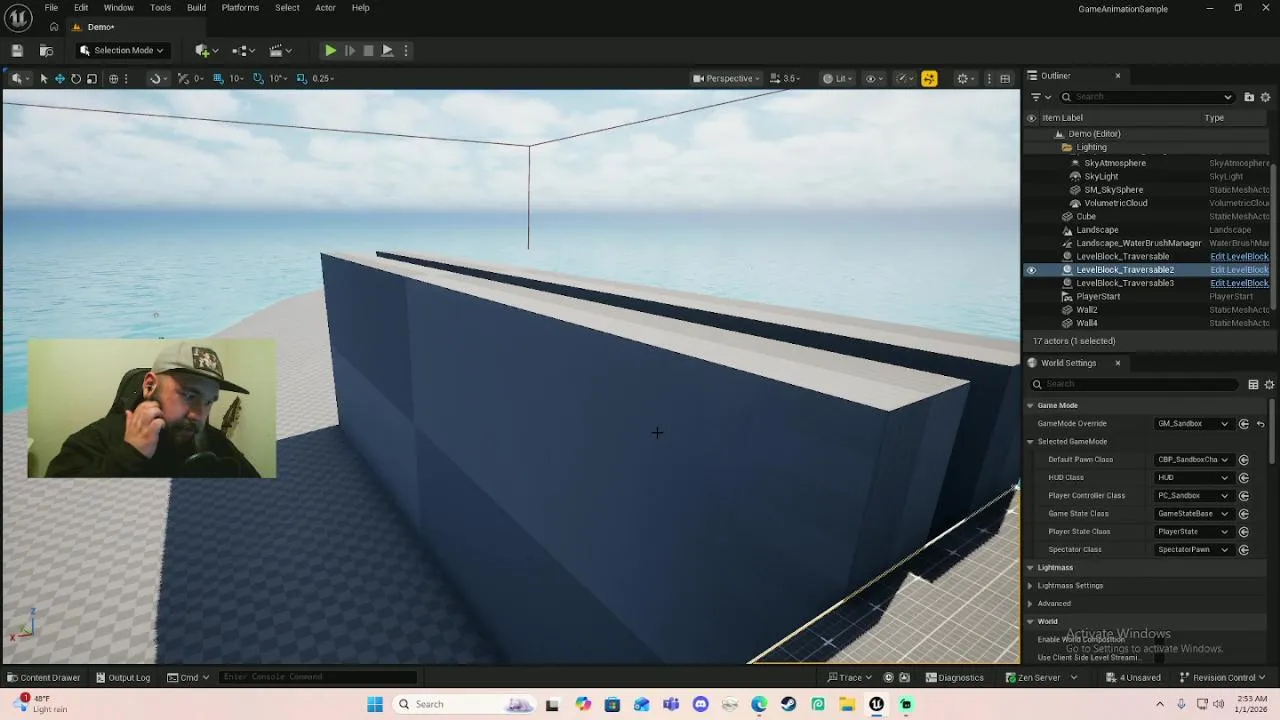
Task: Open the Outliner filter options
Action: coord(1040,97)
